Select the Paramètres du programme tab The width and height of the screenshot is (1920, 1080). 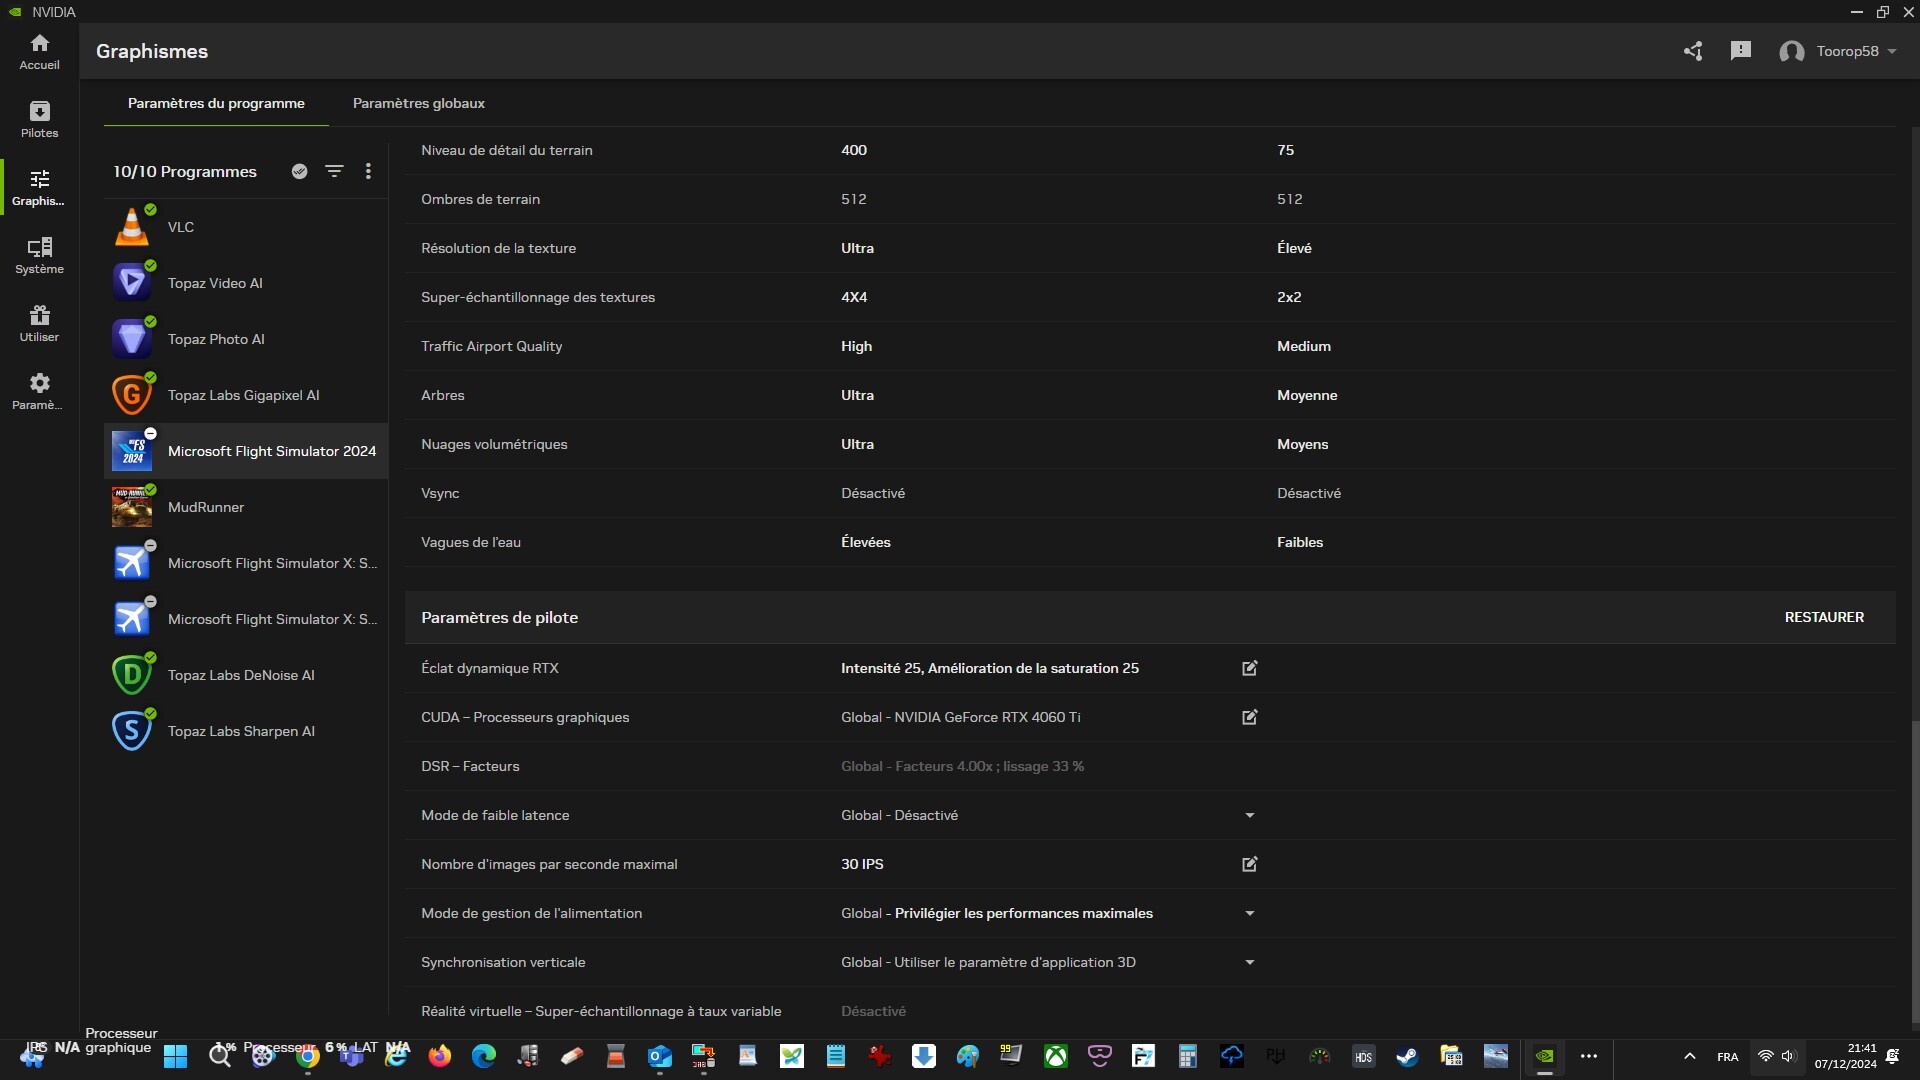(216, 103)
